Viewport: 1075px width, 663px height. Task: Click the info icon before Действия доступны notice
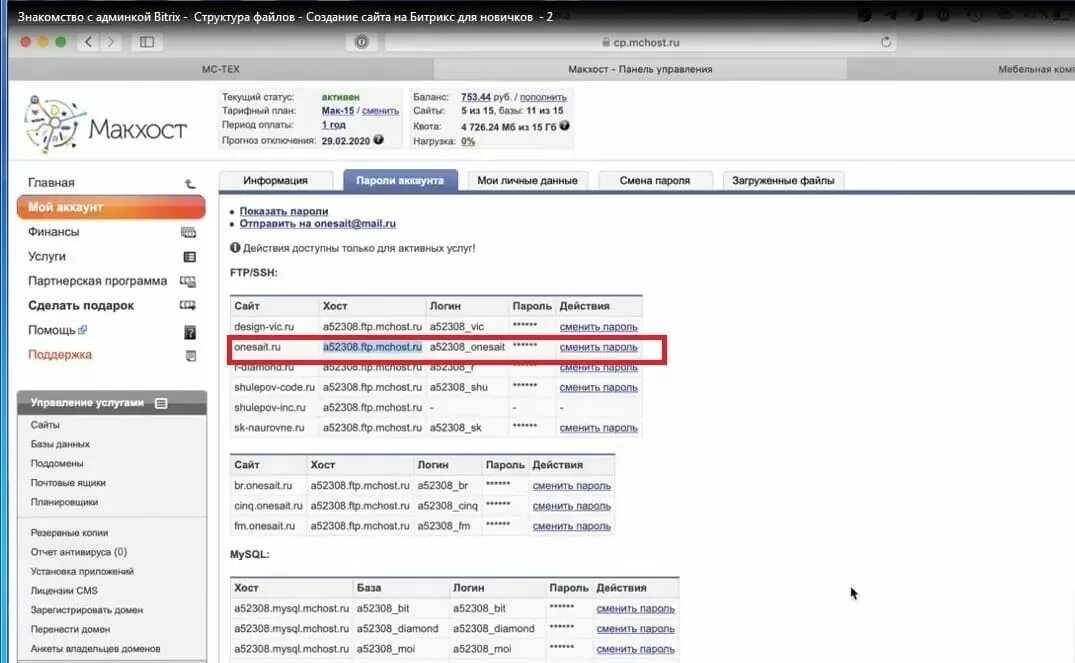(x=235, y=248)
